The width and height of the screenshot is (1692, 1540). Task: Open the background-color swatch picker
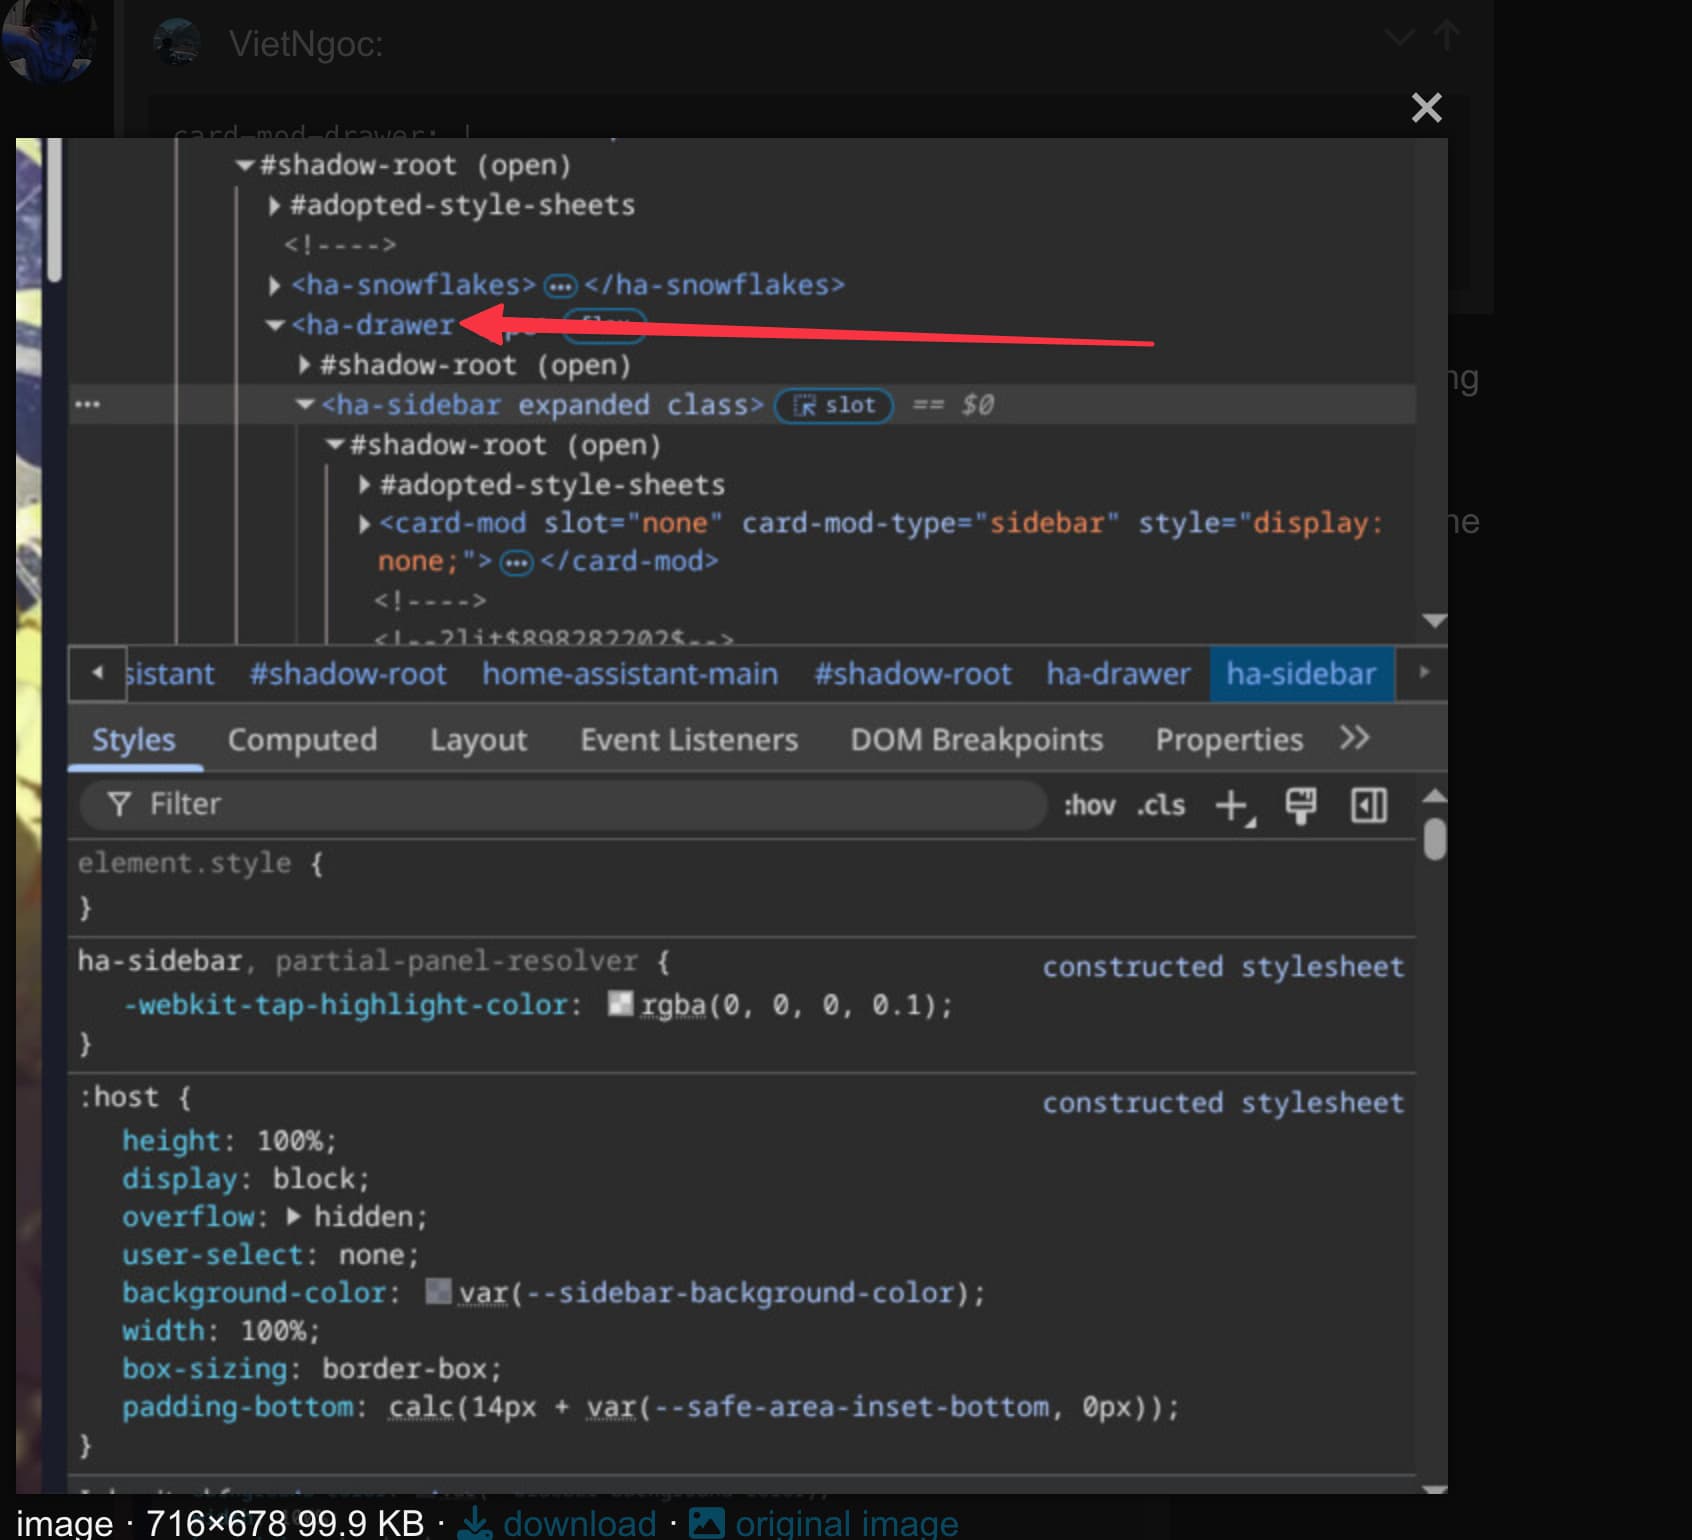coord(438,1292)
